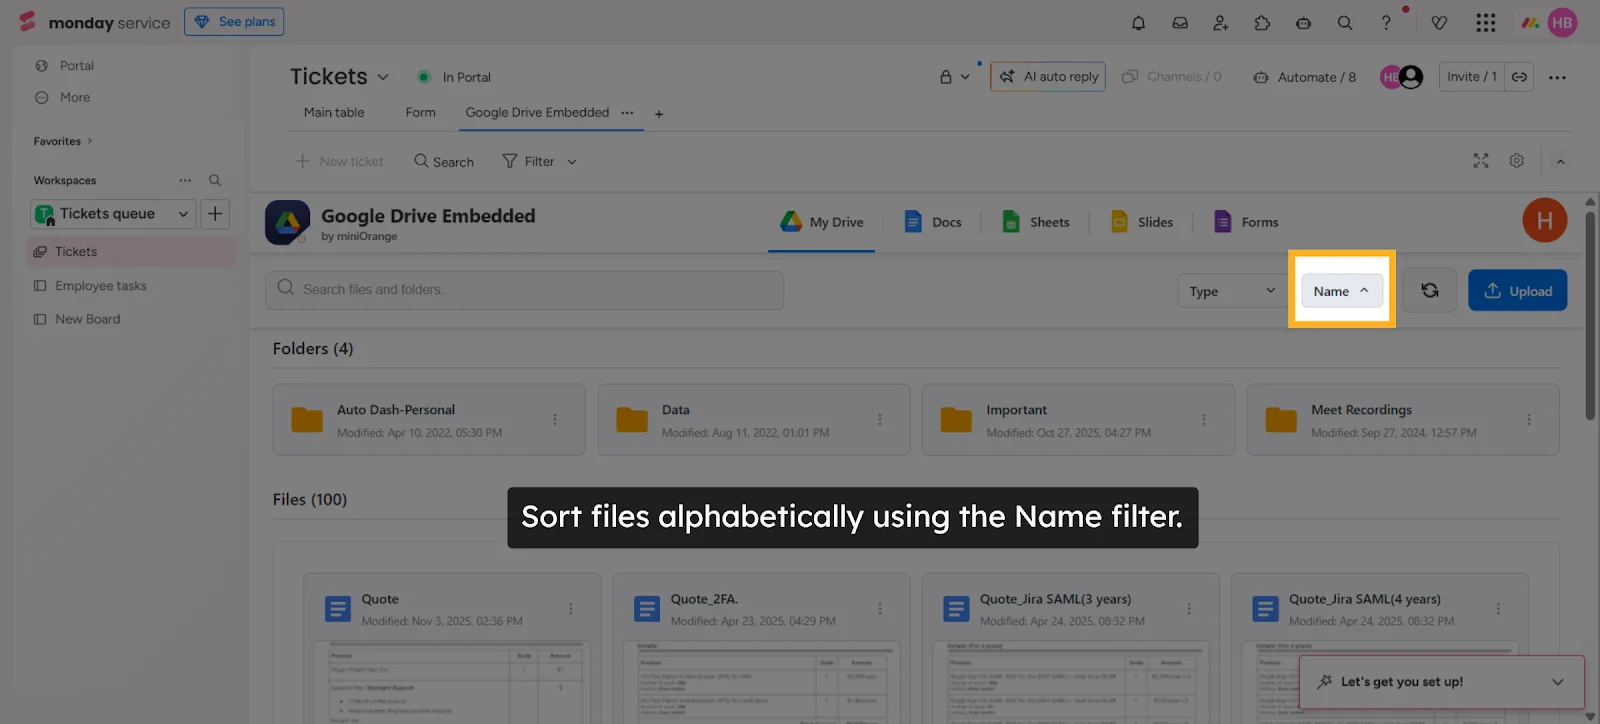Open the apps marketplace puzzle icon
Viewport: 1600px width, 724px height.
[1262, 23]
